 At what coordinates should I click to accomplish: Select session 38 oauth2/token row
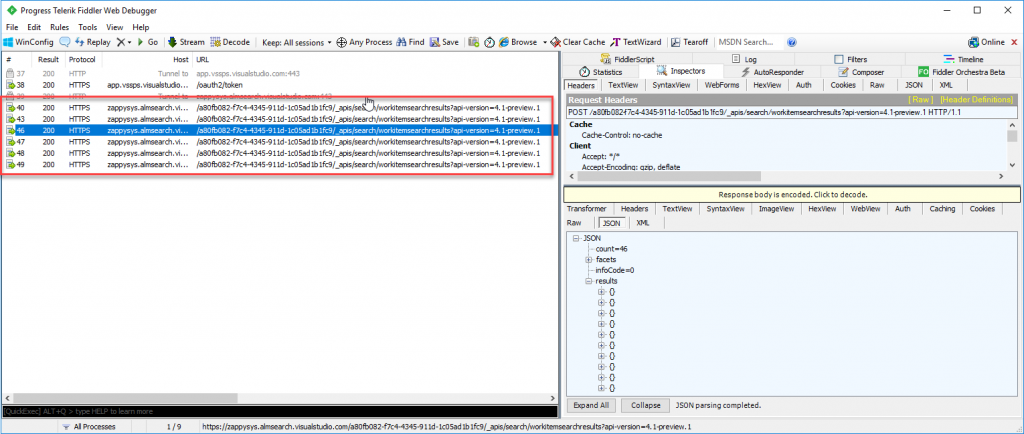279,85
